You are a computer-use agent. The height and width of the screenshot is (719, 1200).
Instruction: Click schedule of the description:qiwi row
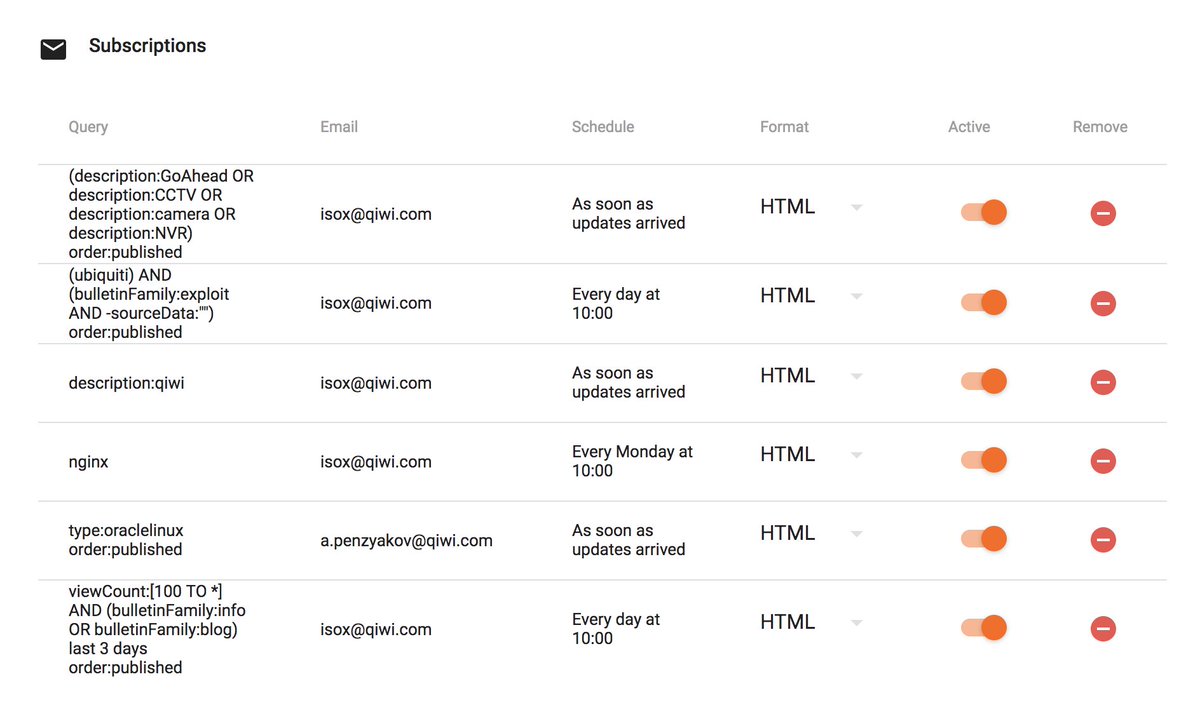point(629,382)
